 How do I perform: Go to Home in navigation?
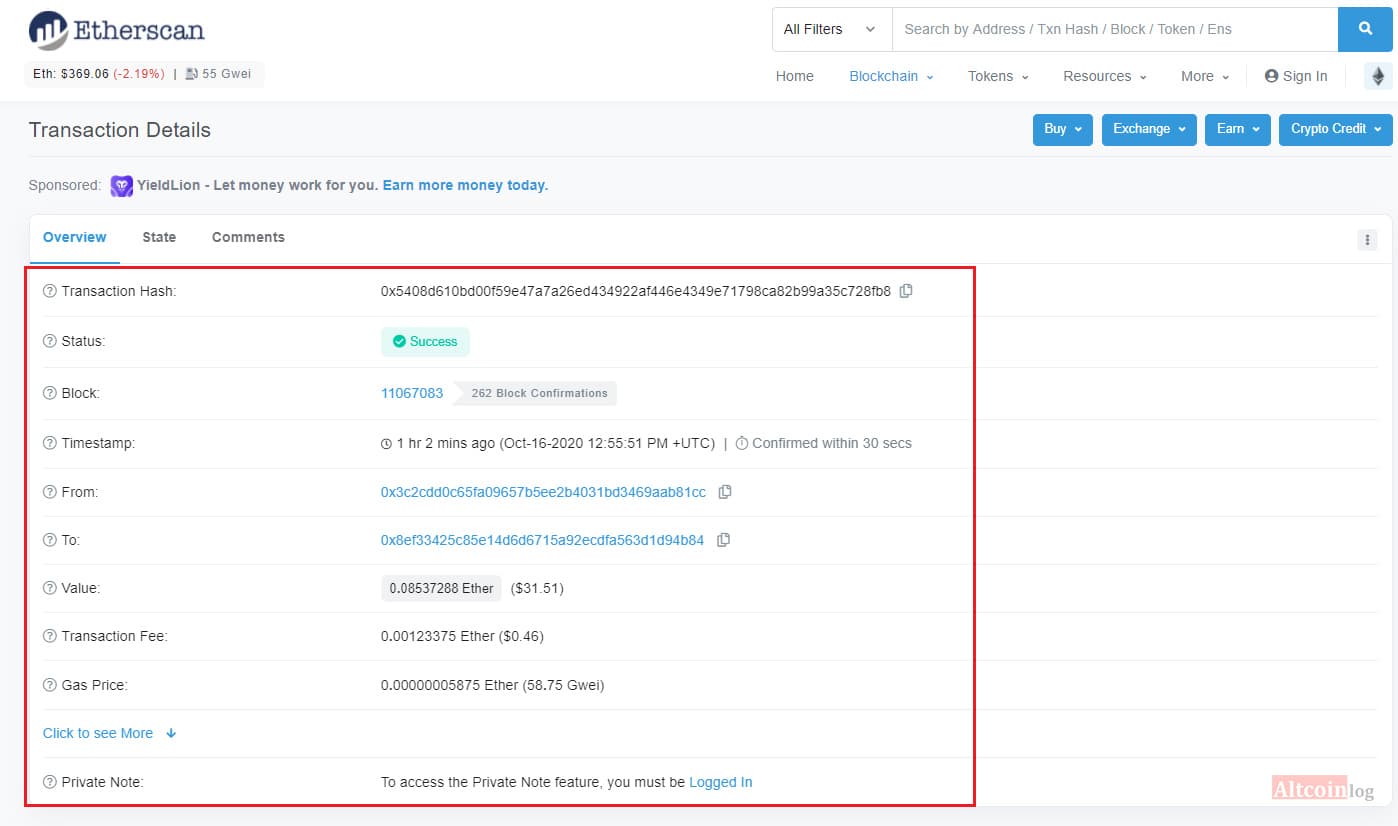click(x=795, y=76)
